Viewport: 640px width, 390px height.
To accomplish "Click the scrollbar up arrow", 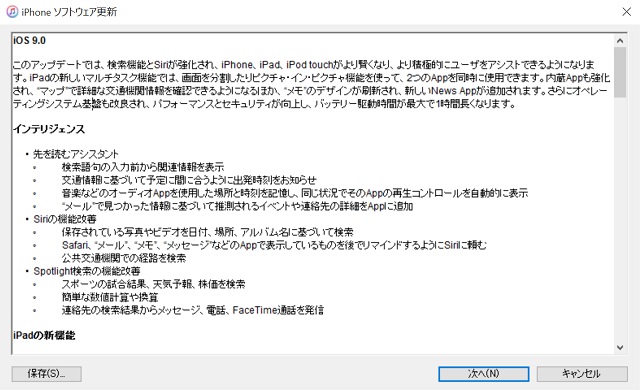I will pos(620,40).
